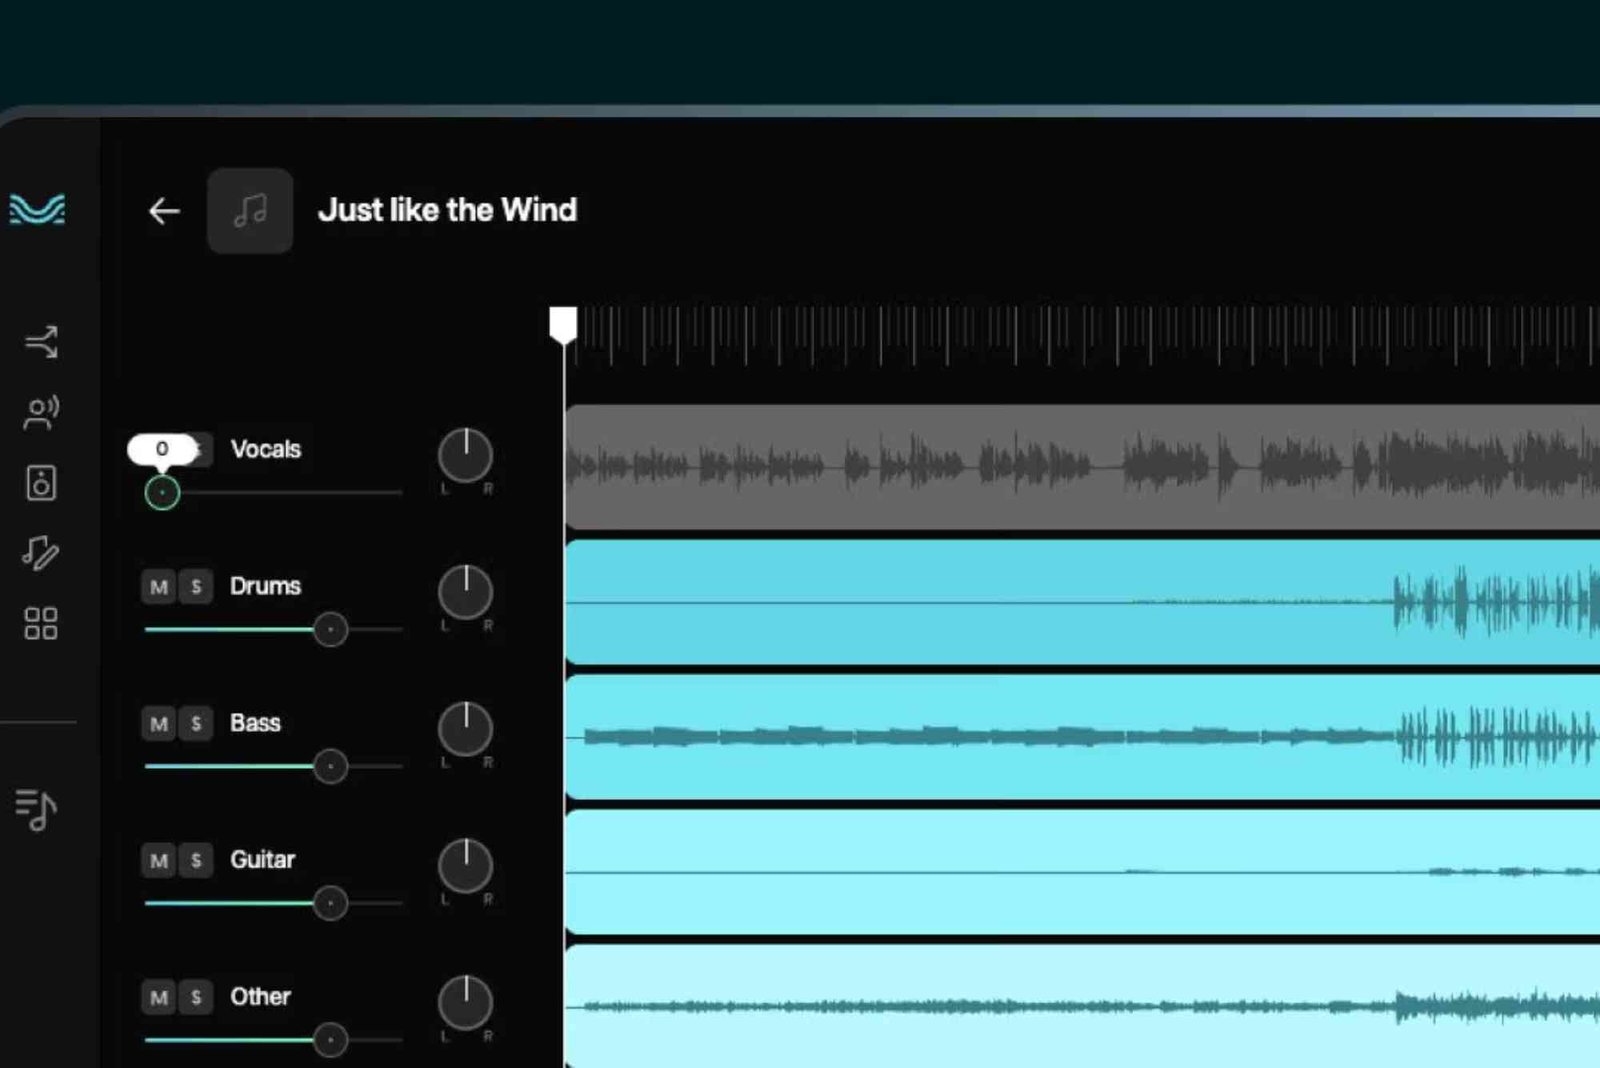Click the back arrow next to song title
Viewport: 1600px width, 1068px height.
(164, 211)
